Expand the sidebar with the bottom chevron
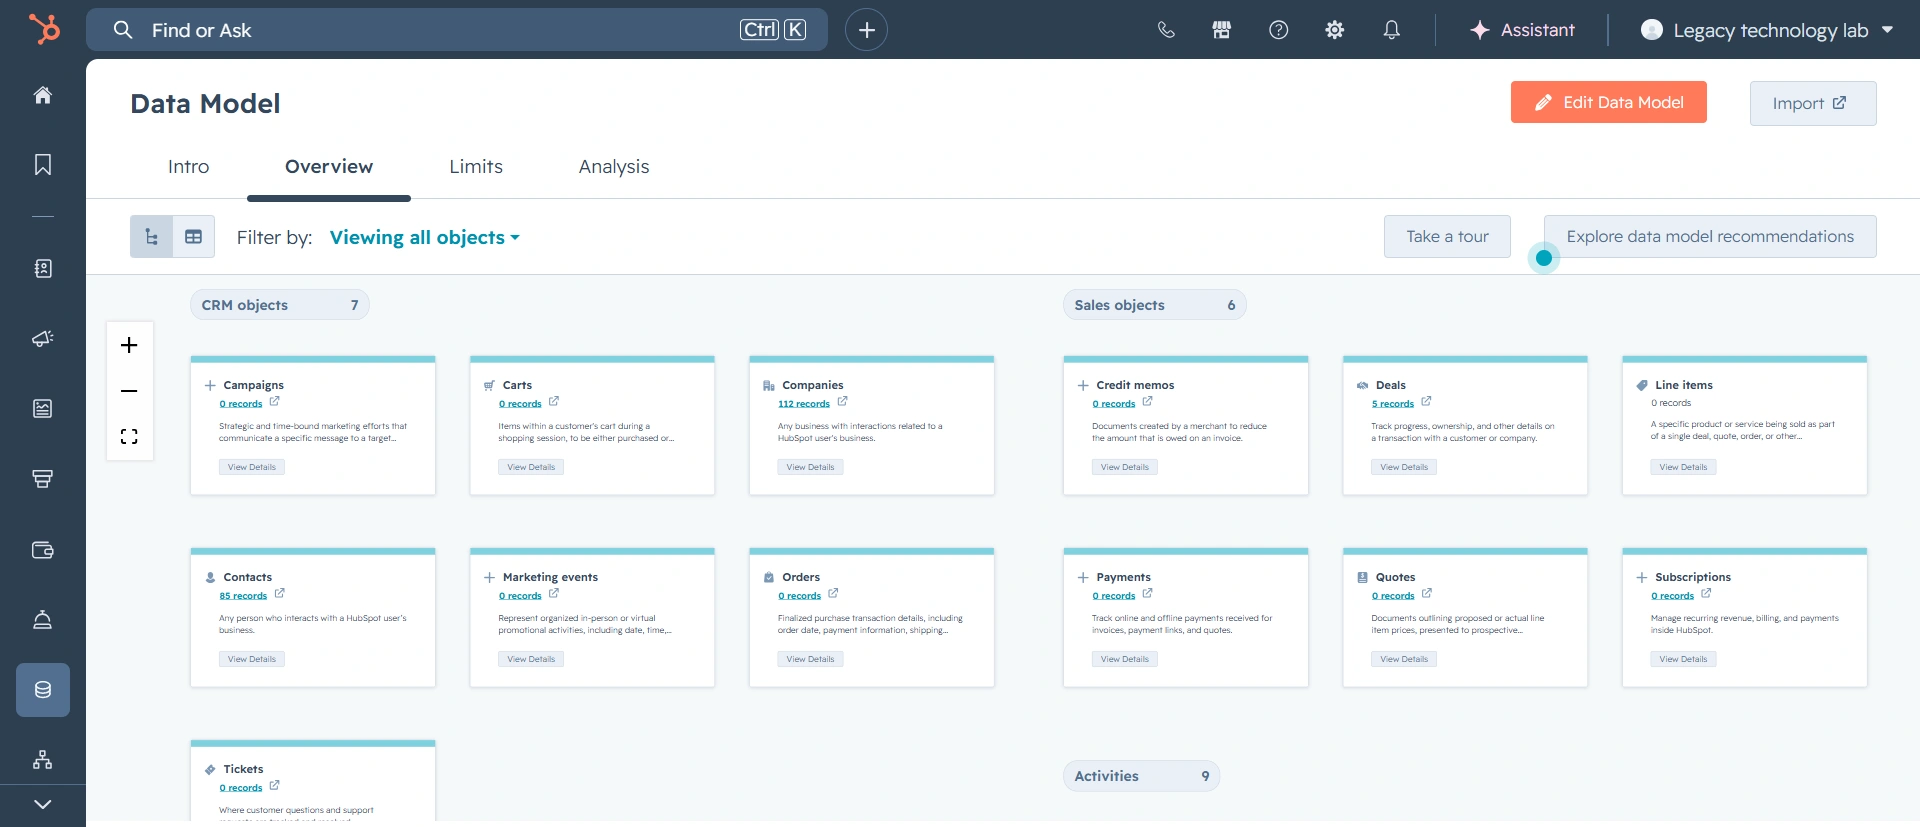The height and width of the screenshot is (827, 1920). [x=43, y=804]
